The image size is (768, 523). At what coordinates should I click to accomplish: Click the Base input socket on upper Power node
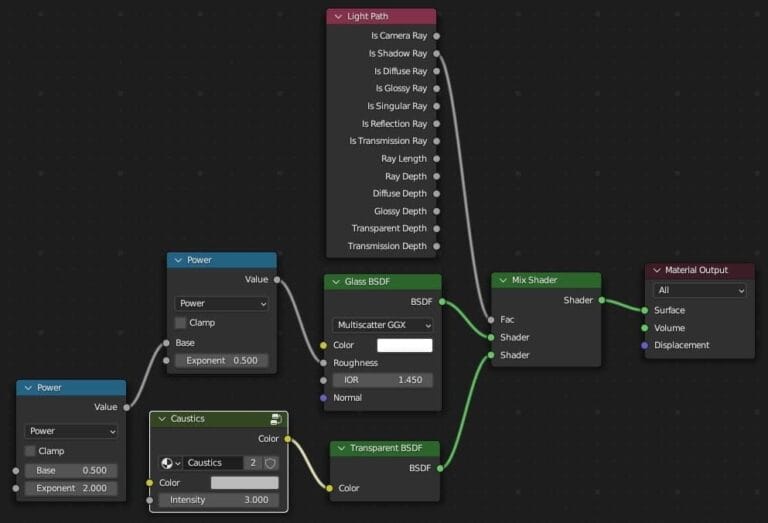[166, 343]
